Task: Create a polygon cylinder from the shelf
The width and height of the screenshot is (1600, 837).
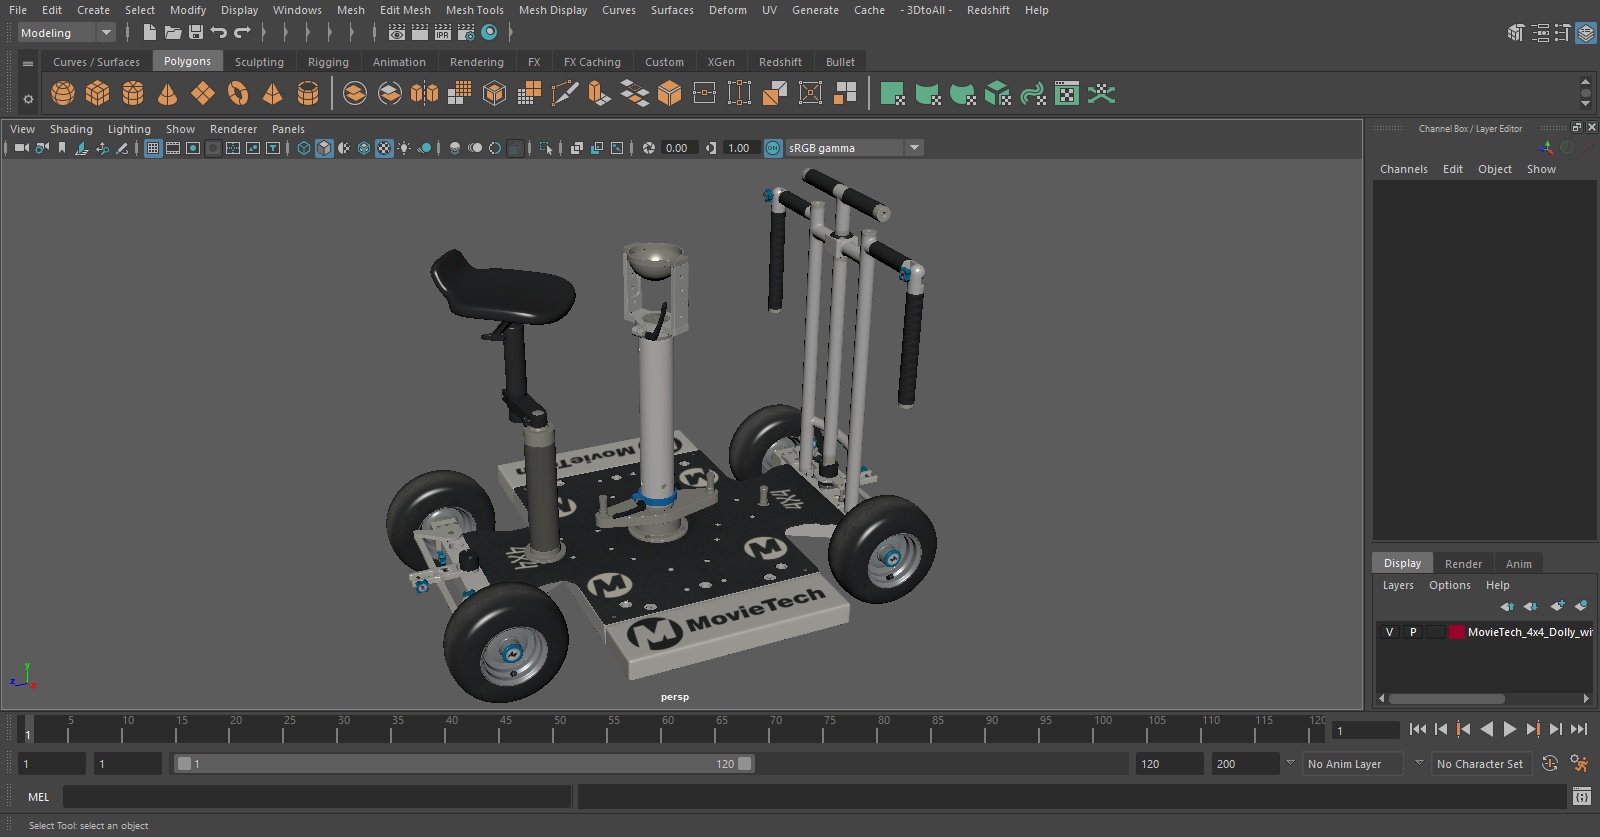Action: (133, 94)
